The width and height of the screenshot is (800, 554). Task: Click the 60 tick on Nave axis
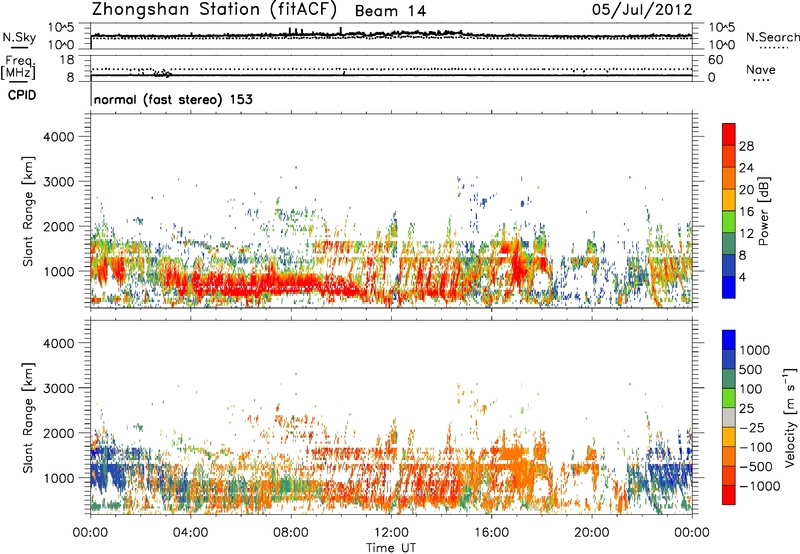click(715, 60)
